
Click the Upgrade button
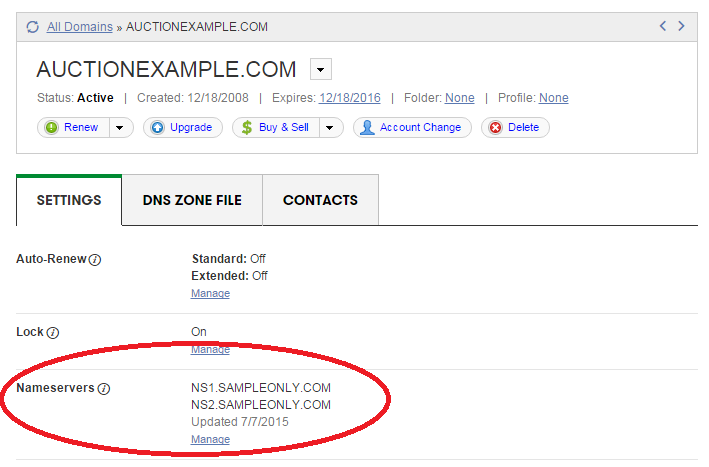(x=182, y=127)
